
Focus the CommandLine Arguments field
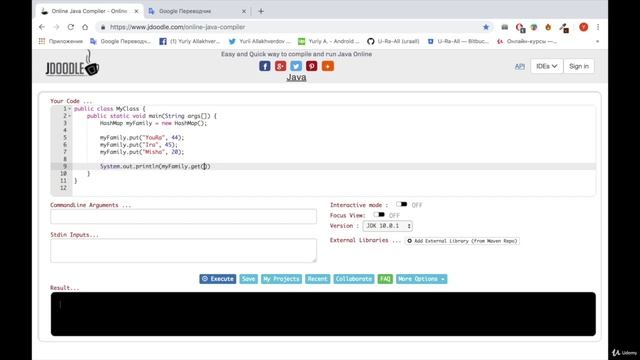pyautogui.click(x=183, y=216)
